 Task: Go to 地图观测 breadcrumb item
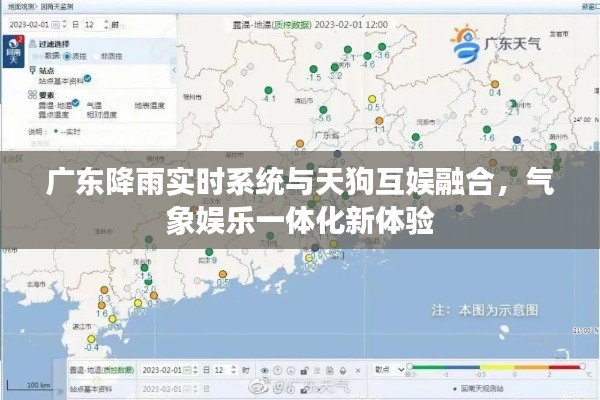tap(20, 7)
